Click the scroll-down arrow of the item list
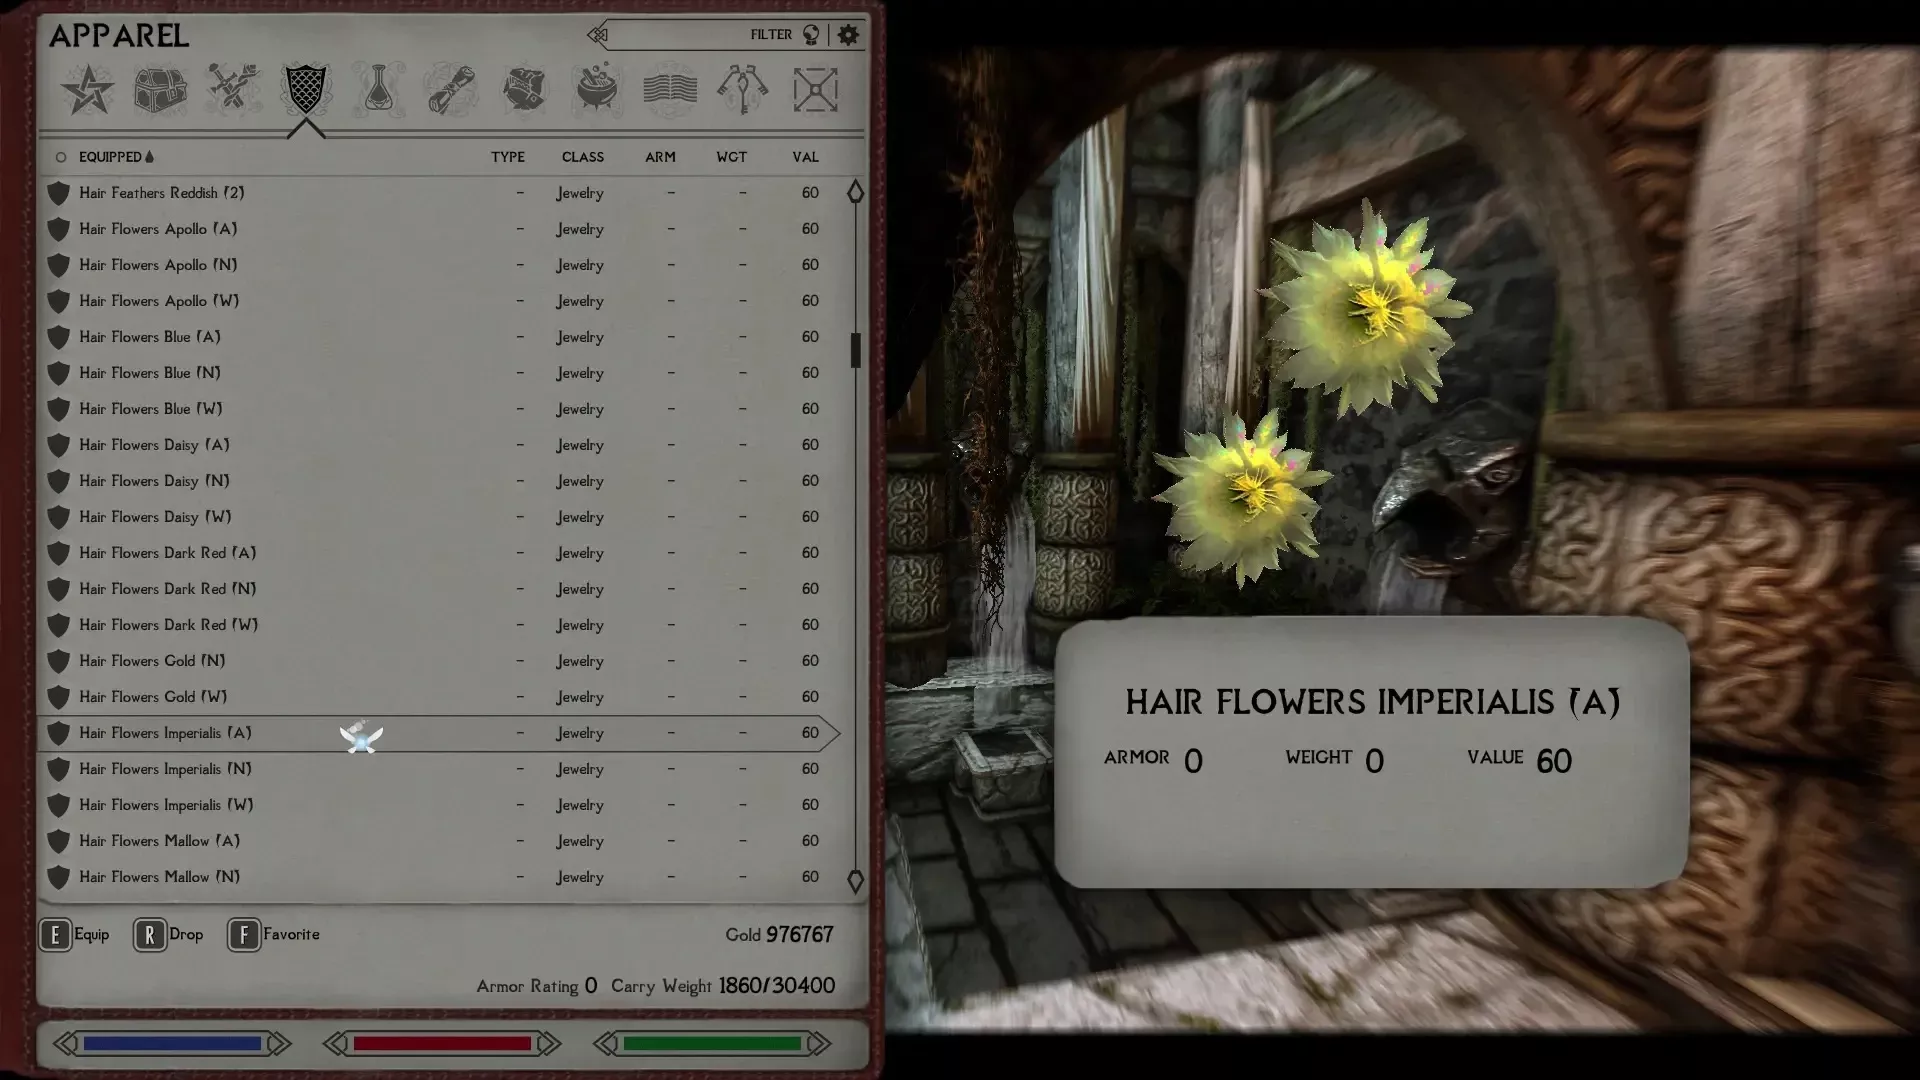This screenshot has height=1080, width=1920. click(x=855, y=881)
